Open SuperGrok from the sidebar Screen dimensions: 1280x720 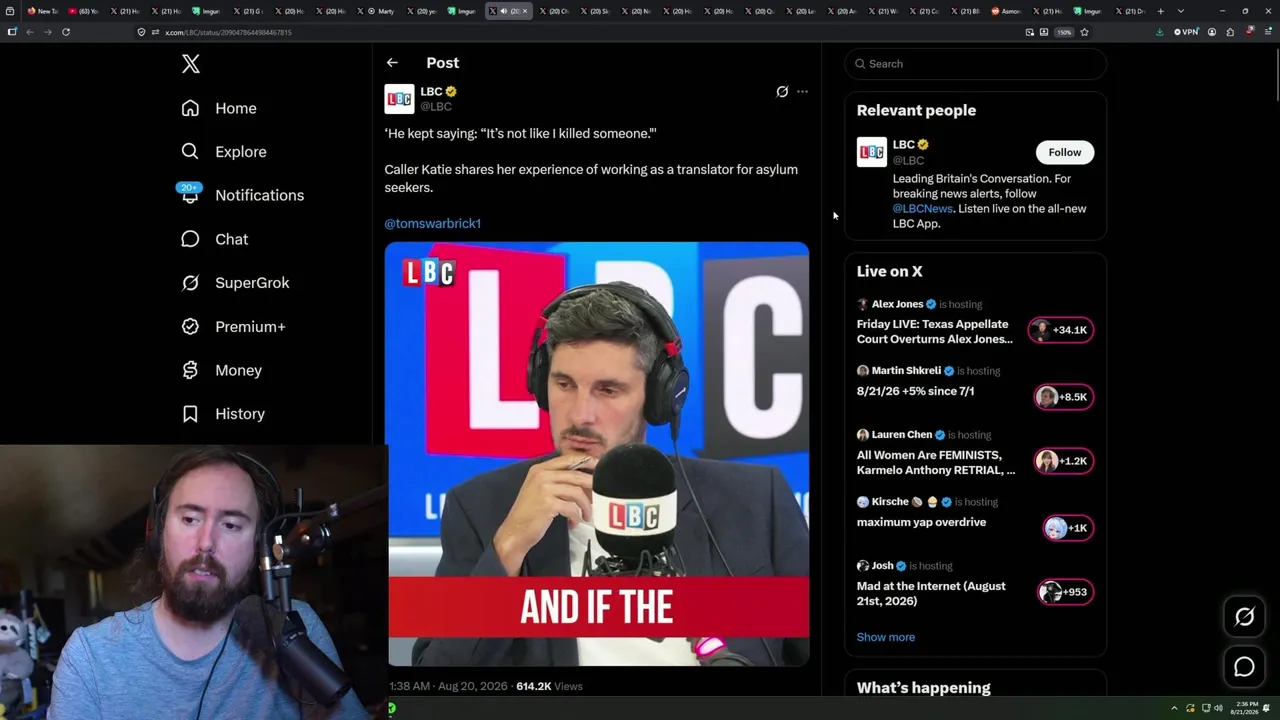pyautogui.click(x=236, y=283)
